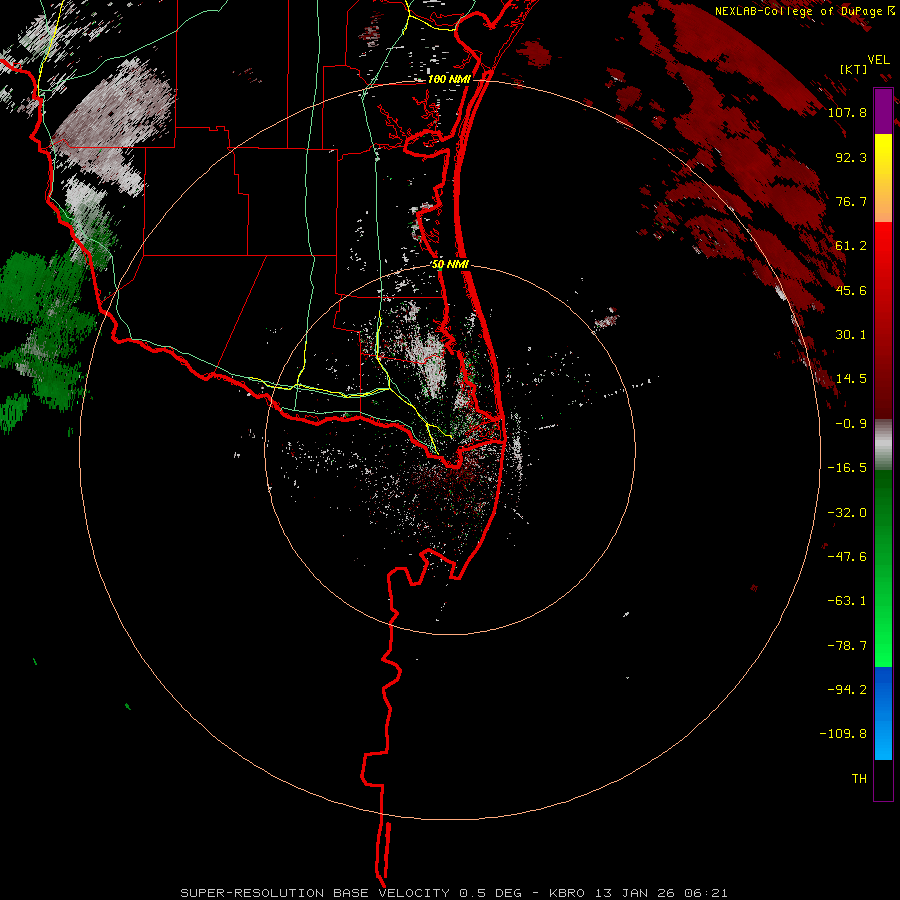The height and width of the screenshot is (900, 900).
Task: Click the TH legend label
Action: pos(859,779)
